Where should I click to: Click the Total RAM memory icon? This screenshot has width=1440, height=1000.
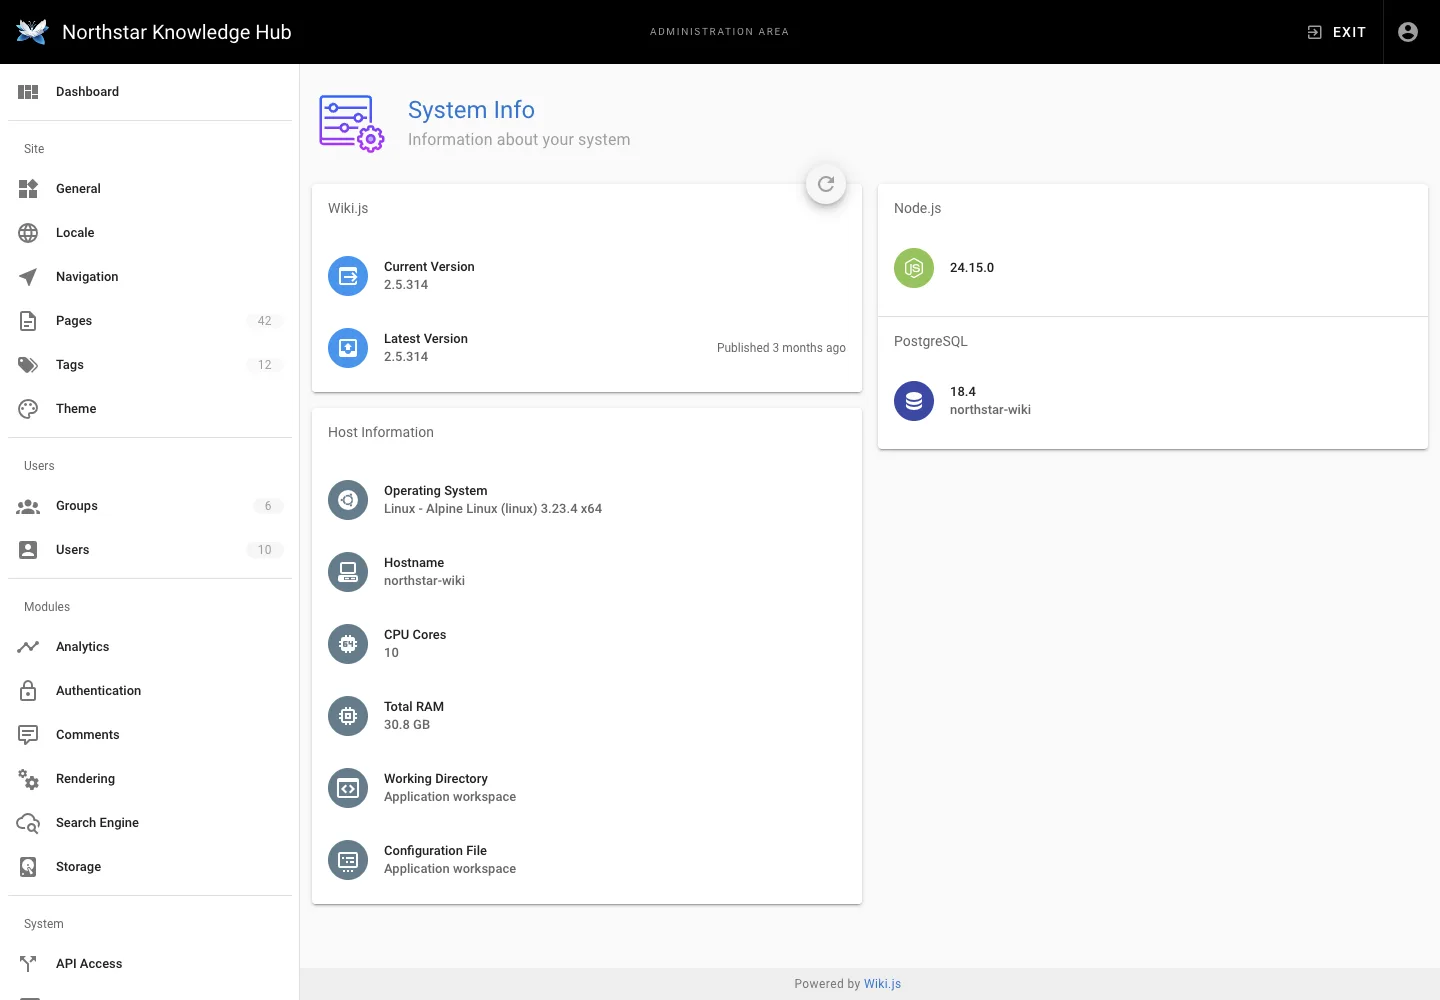(x=348, y=716)
